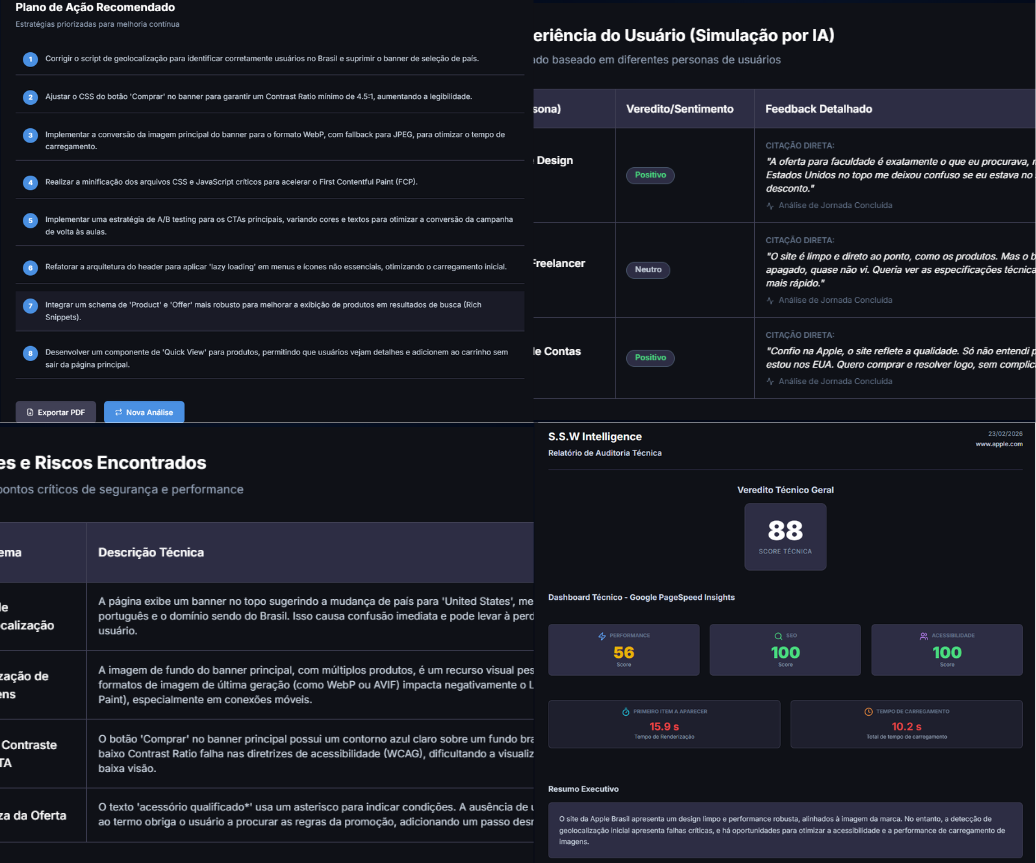
Task: Click the magnifier SEO icon
Action: 778,636
